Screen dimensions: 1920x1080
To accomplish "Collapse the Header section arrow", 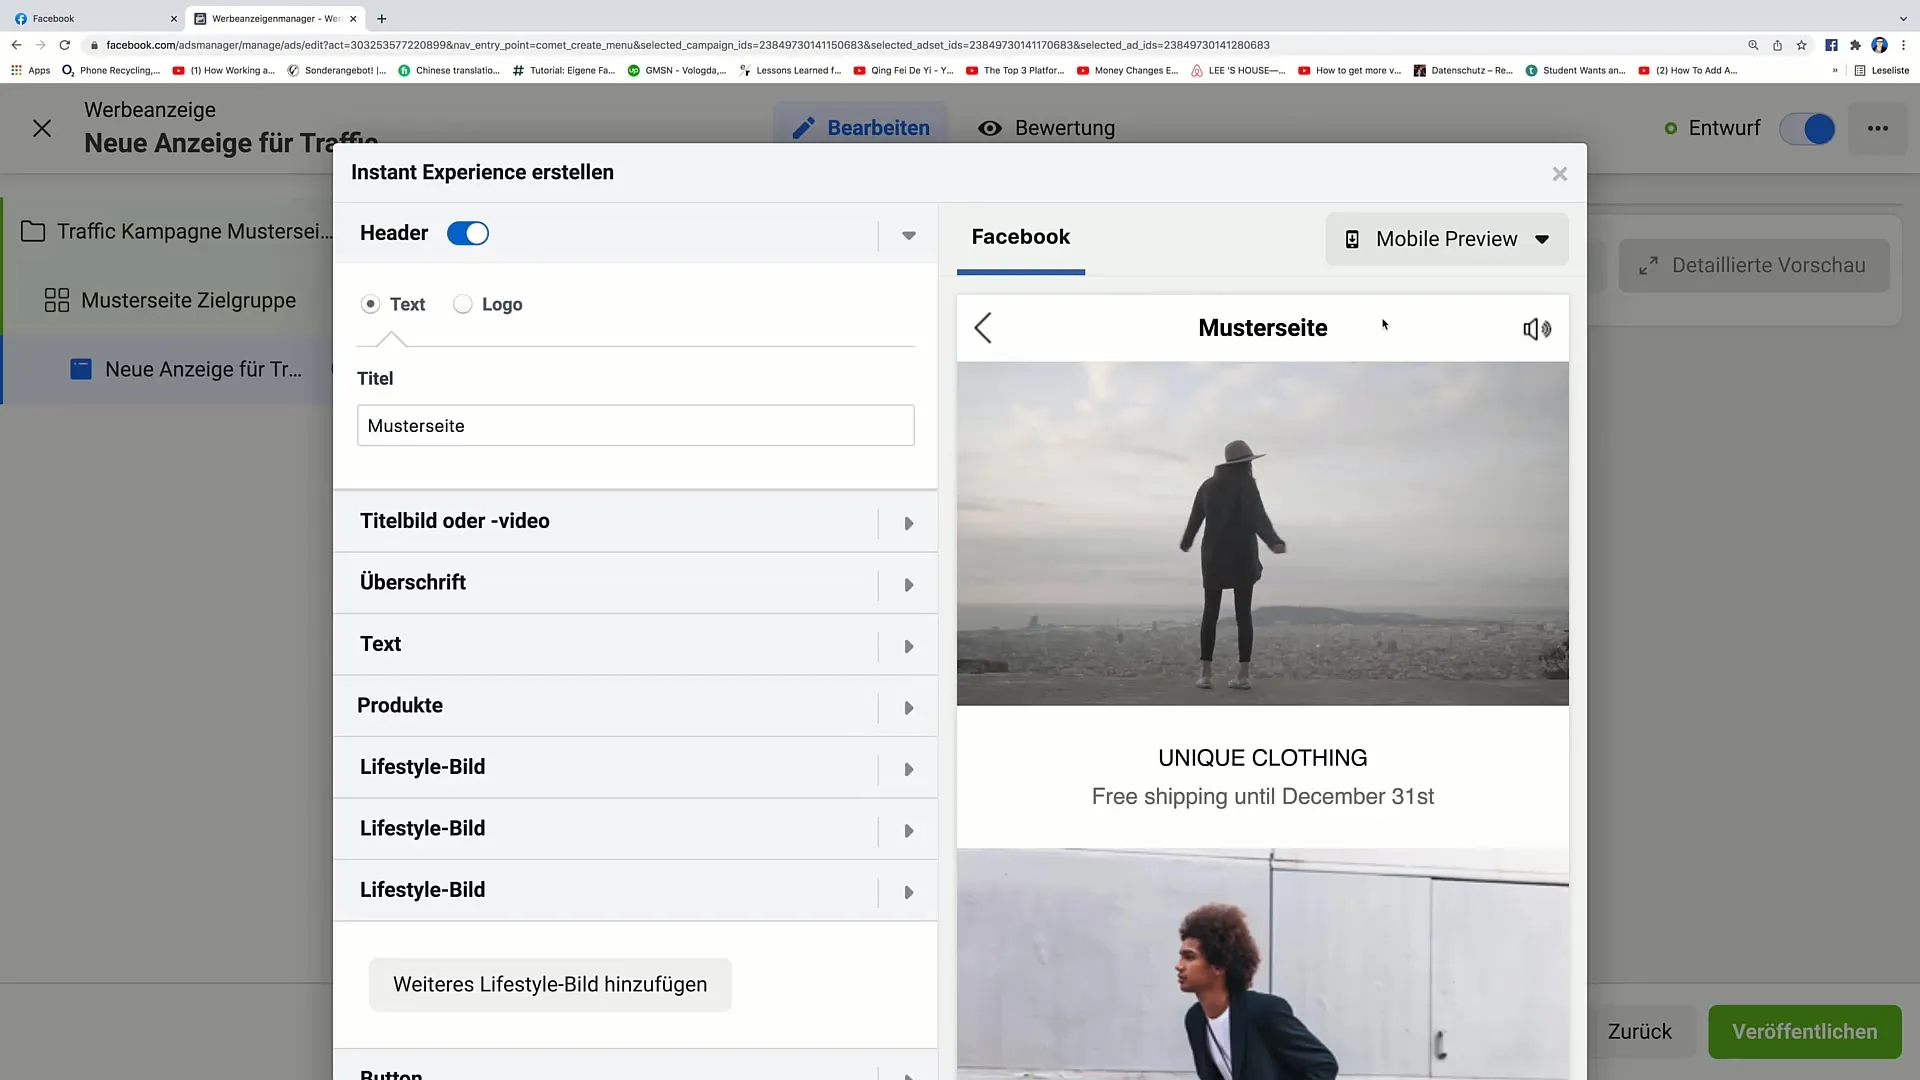I will coord(908,236).
